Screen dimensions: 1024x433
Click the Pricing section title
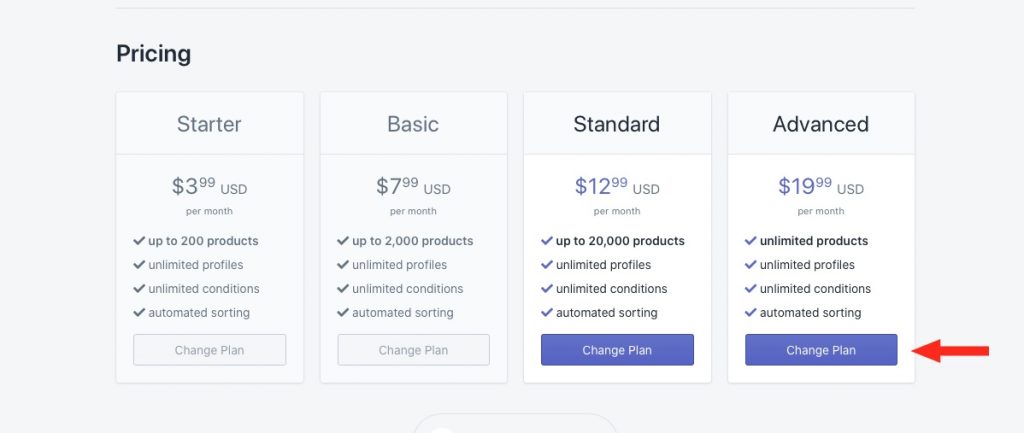(x=153, y=54)
